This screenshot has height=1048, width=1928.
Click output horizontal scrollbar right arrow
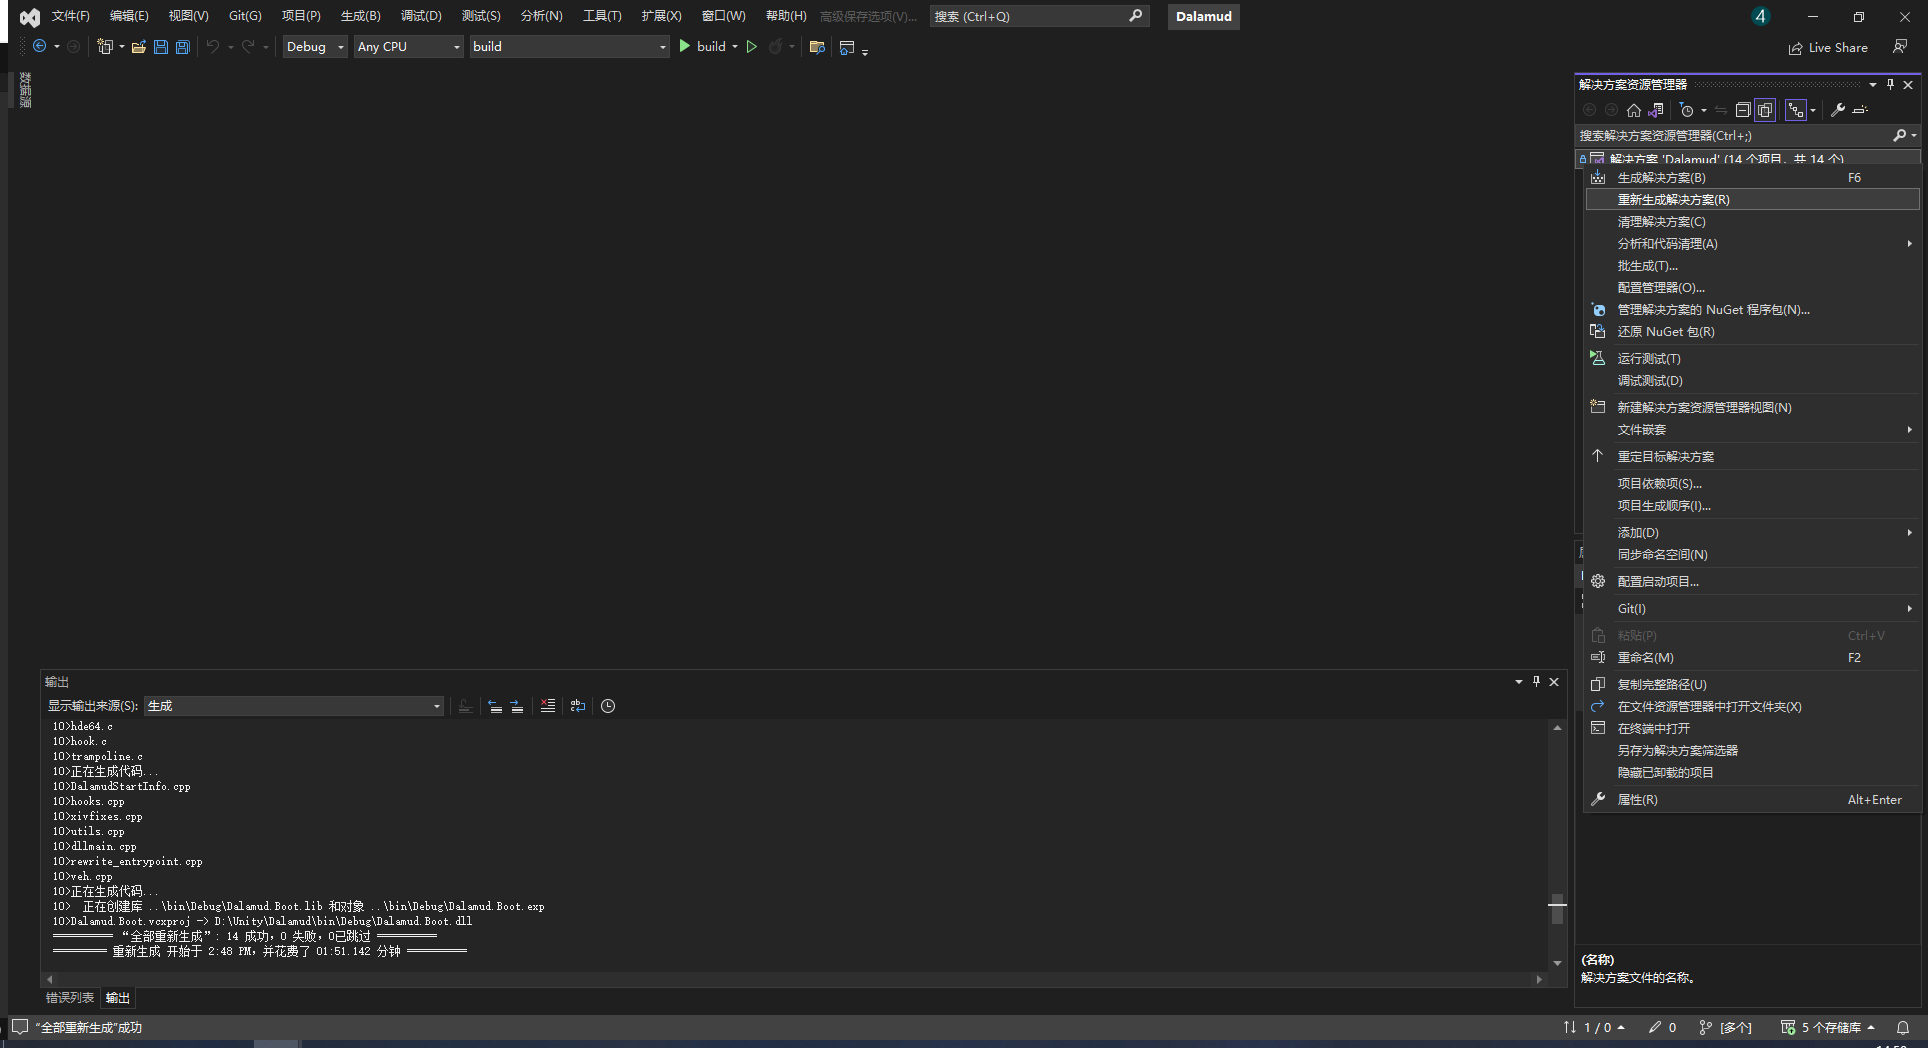(1539, 979)
